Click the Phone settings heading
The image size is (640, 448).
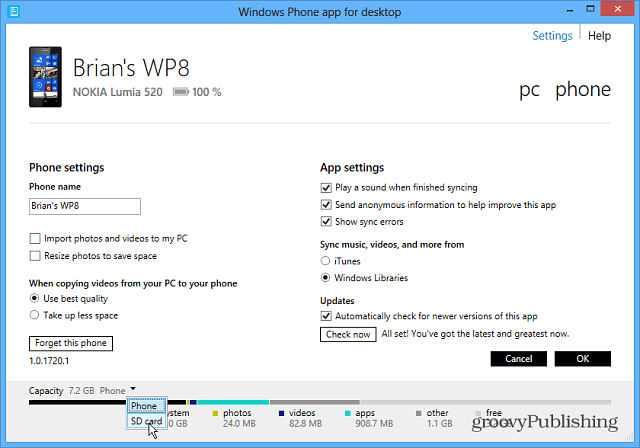point(67,167)
